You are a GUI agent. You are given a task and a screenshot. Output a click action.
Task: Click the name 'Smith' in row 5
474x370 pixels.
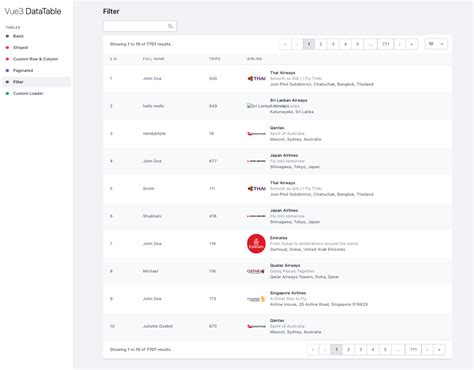click(x=148, y=188)
